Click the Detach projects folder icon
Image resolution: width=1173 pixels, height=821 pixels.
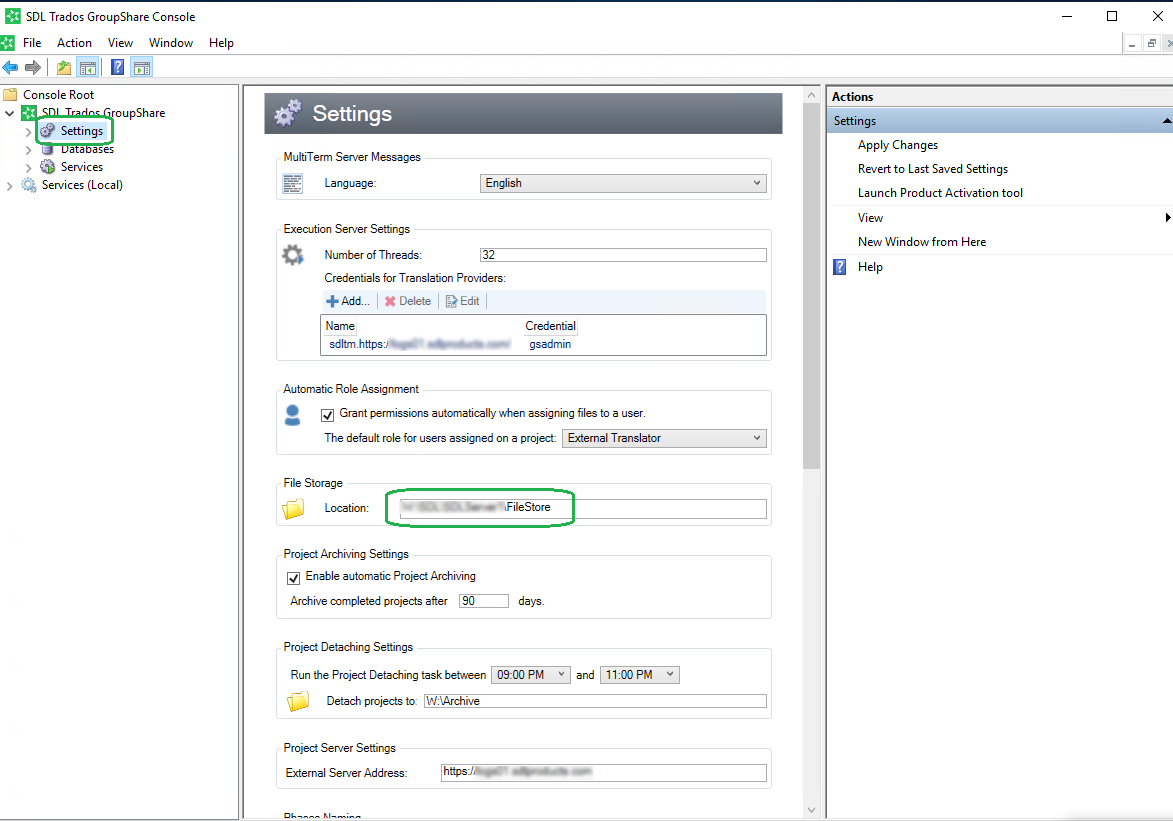coord(298,701)
